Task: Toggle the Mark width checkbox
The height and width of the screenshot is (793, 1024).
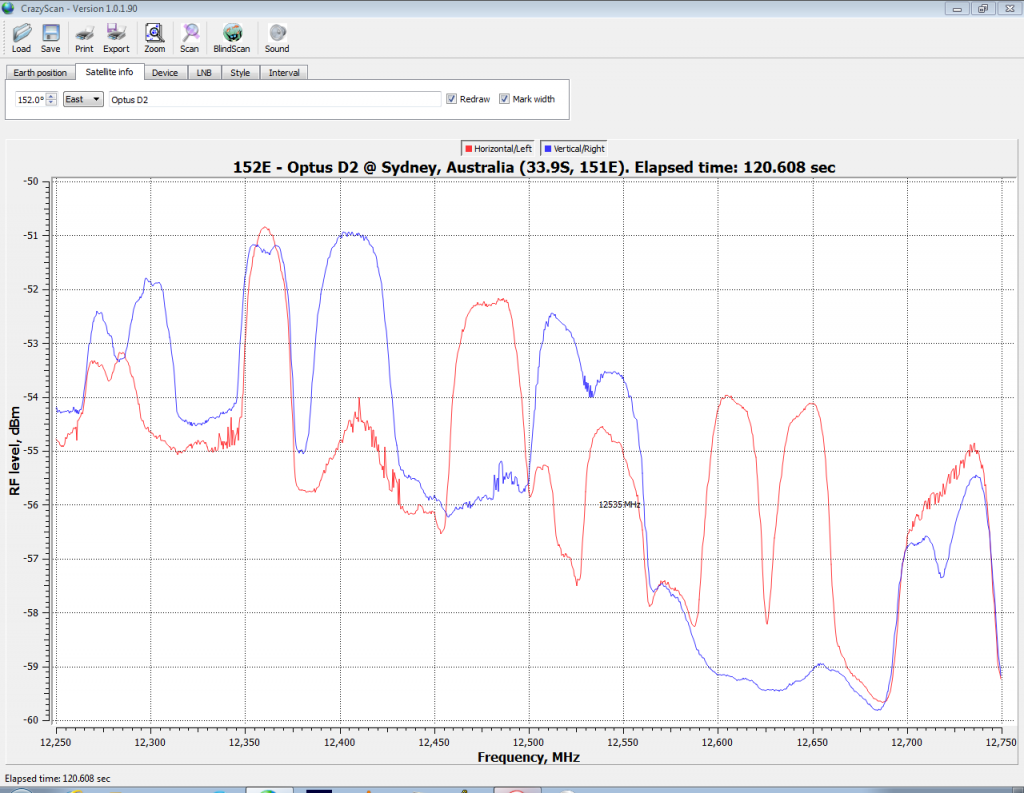Action: coord(504,99)
